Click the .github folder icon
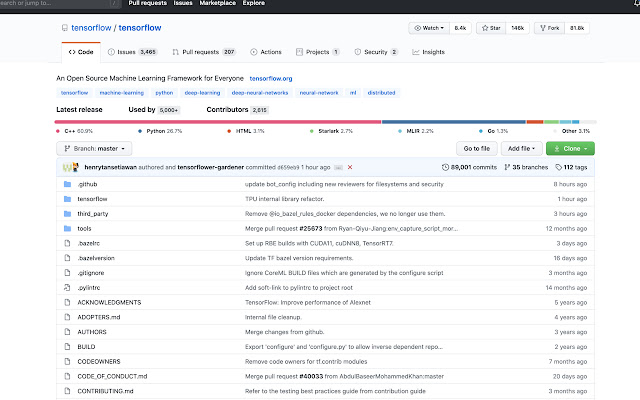 [x=67, y=184]
